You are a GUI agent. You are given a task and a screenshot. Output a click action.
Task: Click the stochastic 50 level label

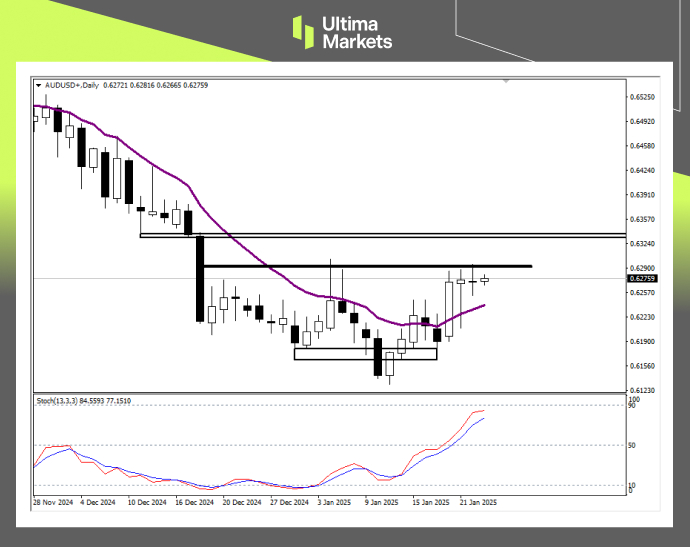[x=632, y=445]
